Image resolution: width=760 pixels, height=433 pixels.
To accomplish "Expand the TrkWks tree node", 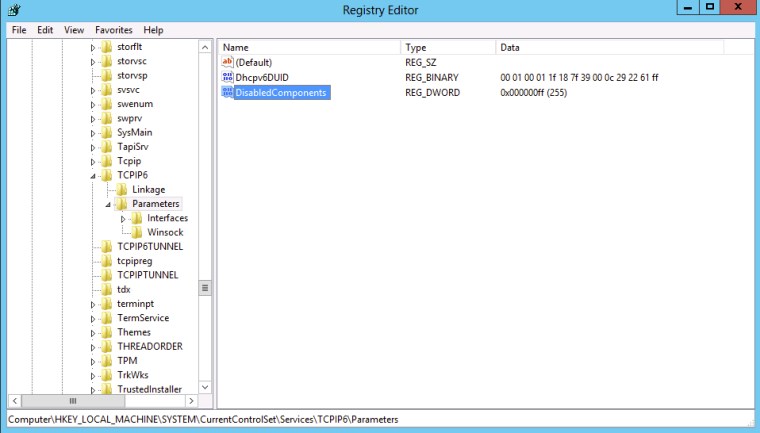I will pyautogui.click(x=93, y=376).
